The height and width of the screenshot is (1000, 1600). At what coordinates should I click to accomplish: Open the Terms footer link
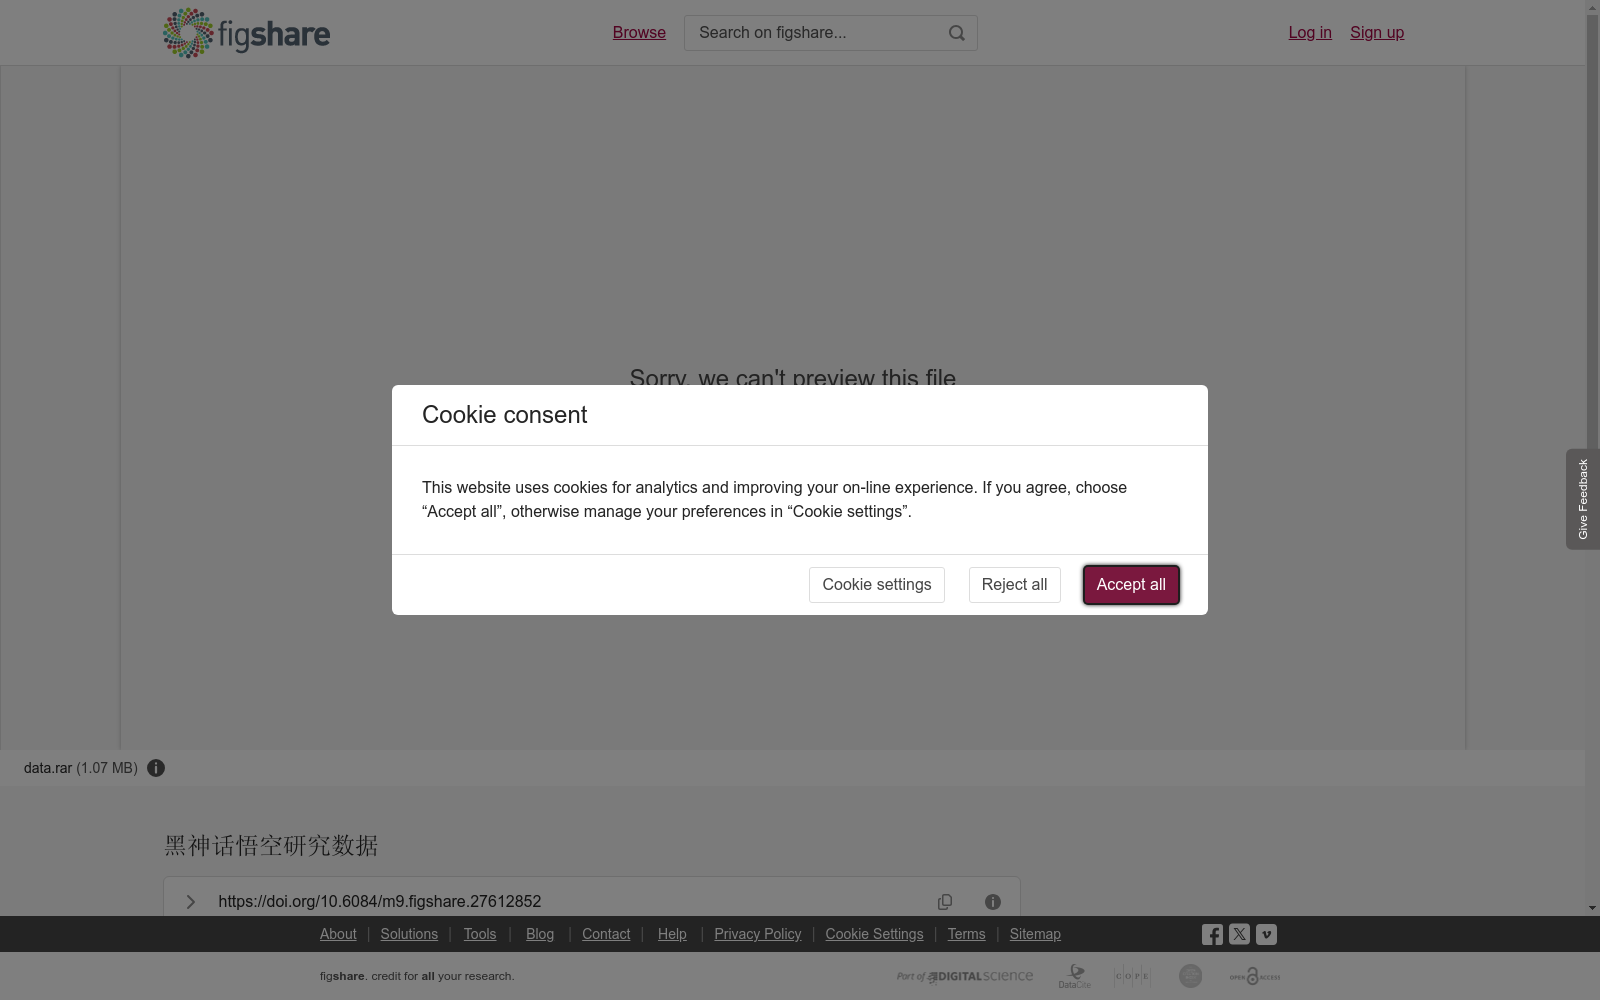[967, 934]
